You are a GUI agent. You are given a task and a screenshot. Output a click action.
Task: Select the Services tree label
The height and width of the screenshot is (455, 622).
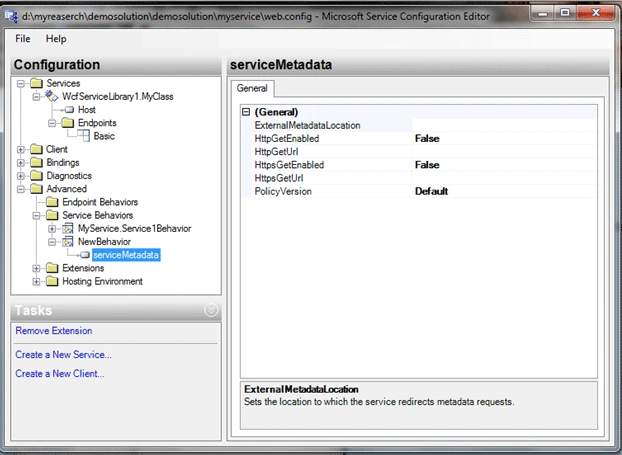(63, 83)
